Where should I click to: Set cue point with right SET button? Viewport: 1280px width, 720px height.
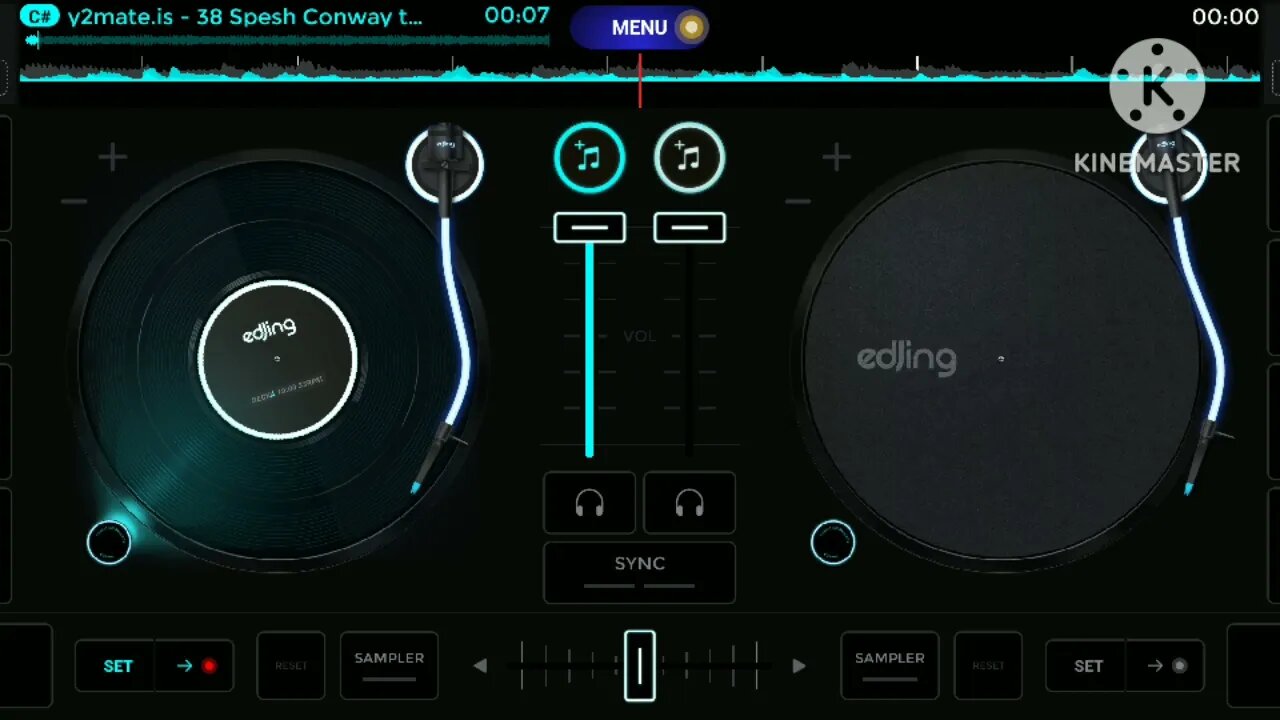[x=1087, y=666]
